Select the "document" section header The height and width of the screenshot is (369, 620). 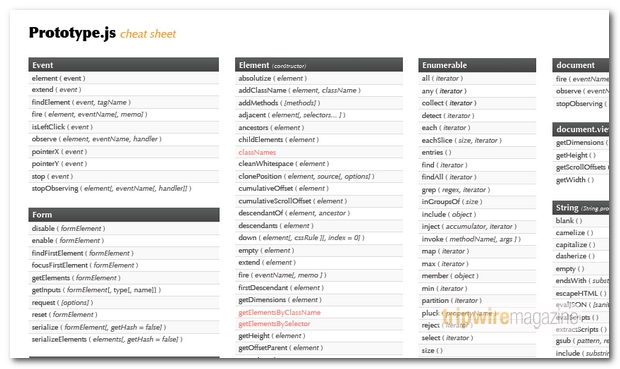click(580, 65)
